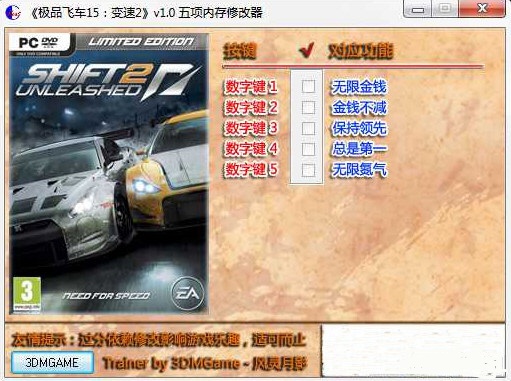Close the trainer window
The width and height of the screenshot is (511, 381).
click(482, 9)
